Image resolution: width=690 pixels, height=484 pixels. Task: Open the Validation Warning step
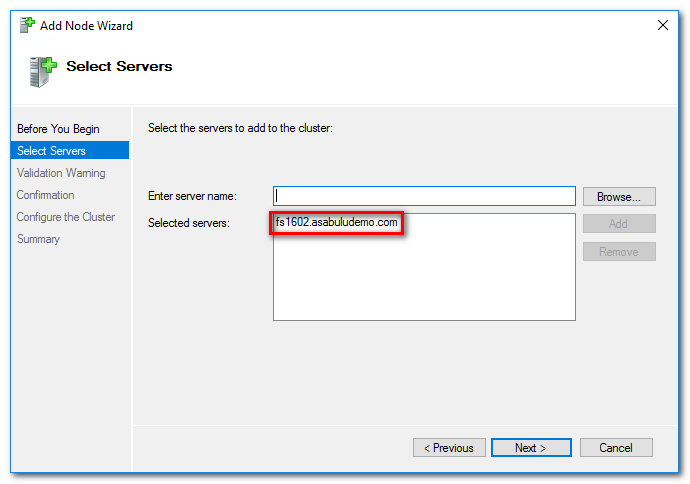coord(61,173)
